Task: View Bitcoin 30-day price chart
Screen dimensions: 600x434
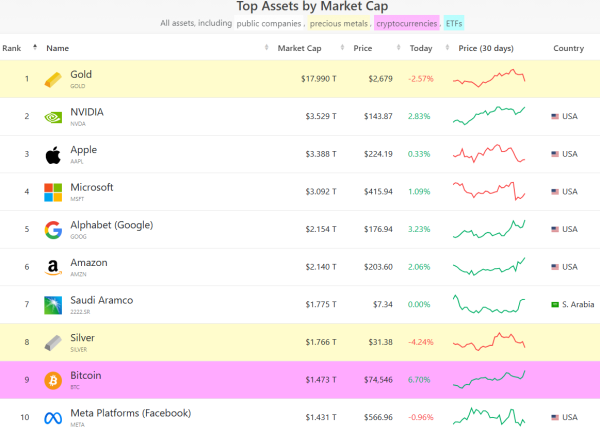Action: (x=489, y=379)
